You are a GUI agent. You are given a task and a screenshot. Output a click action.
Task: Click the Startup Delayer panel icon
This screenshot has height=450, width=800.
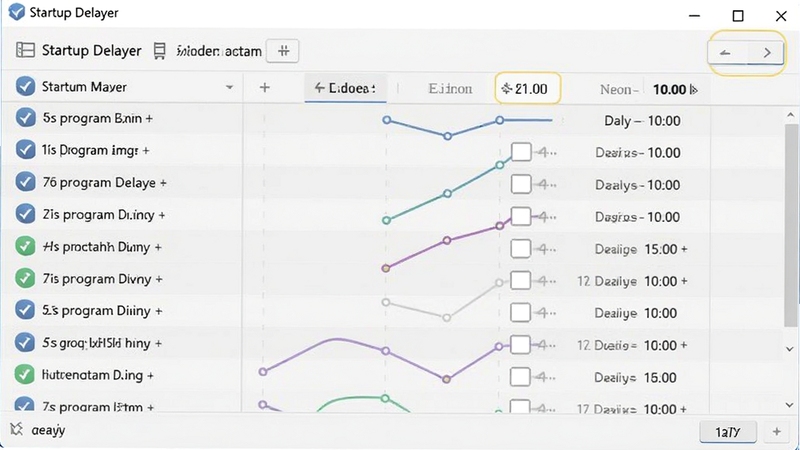pyautogui.click(x=26, y=50)
